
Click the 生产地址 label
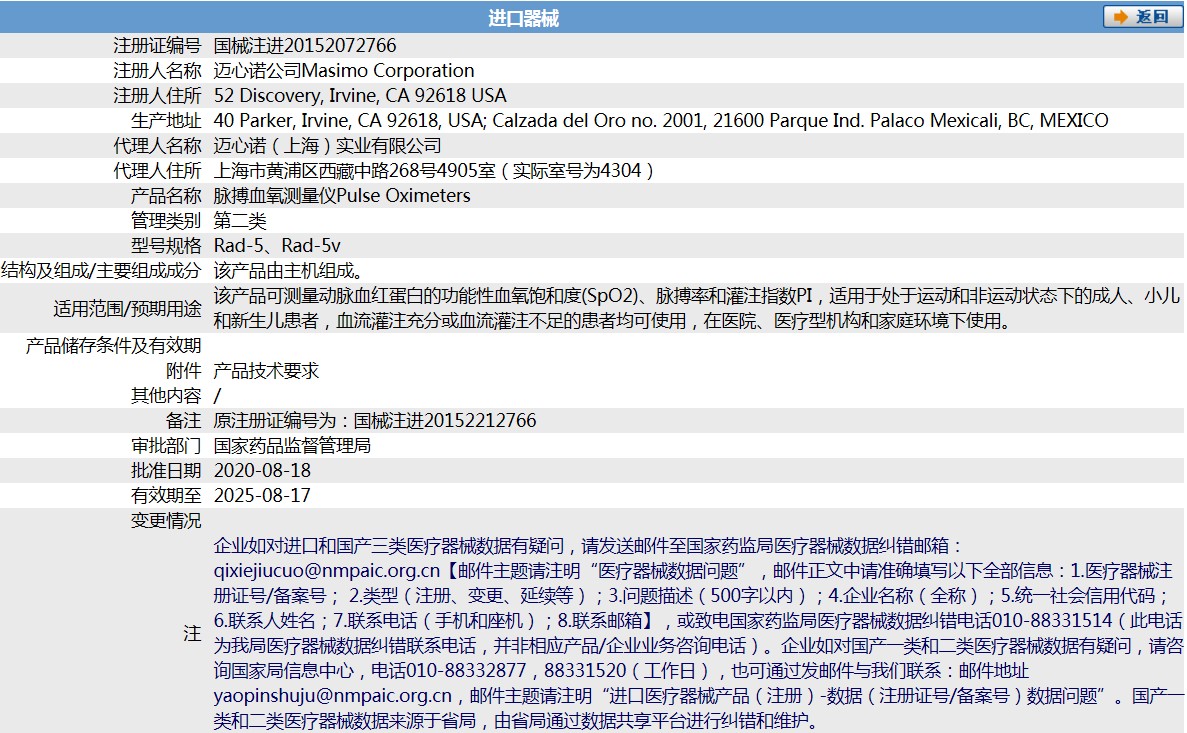click(167, 120)
